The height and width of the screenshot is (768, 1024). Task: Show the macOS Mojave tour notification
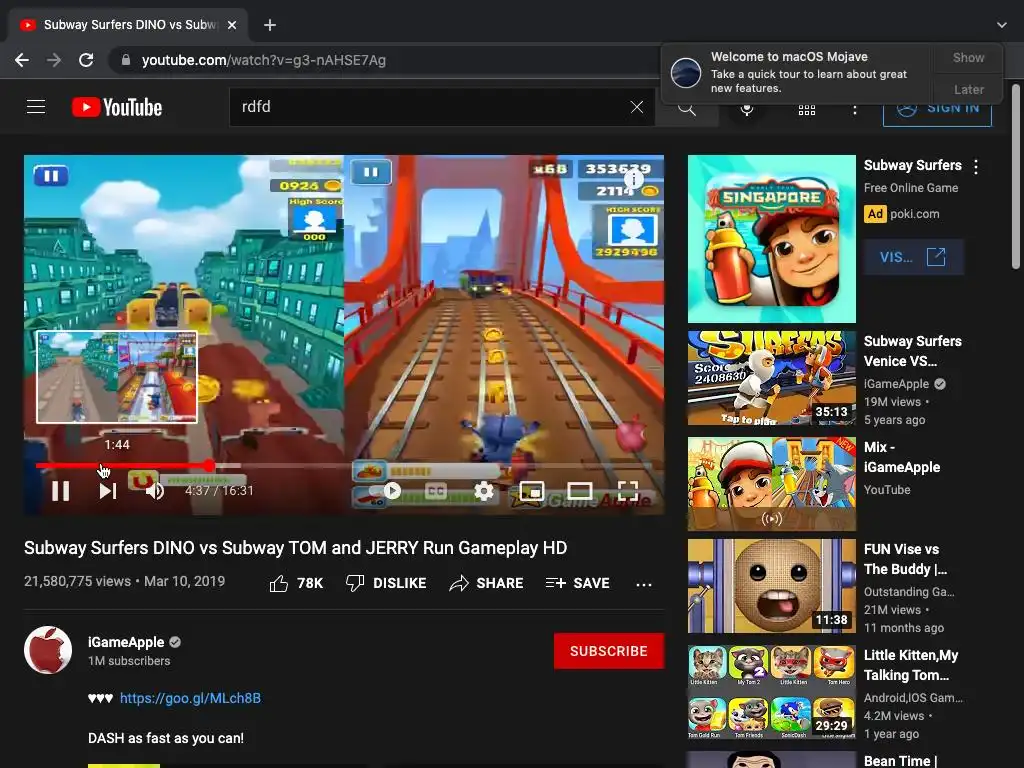pyautogui.click(x=968, y=57)
